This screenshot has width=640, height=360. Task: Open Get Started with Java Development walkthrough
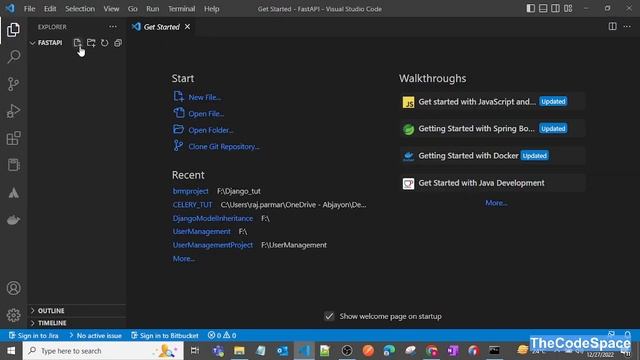tap(492, 183)
